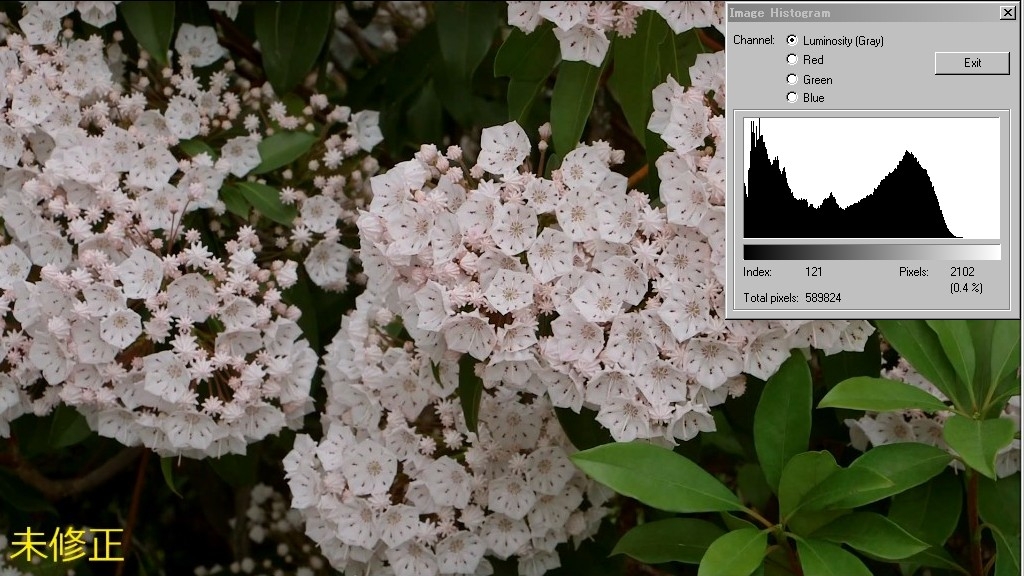Click inside the histogram graph
Viewport: 1024px width, 576px height.
pos(871,178)
